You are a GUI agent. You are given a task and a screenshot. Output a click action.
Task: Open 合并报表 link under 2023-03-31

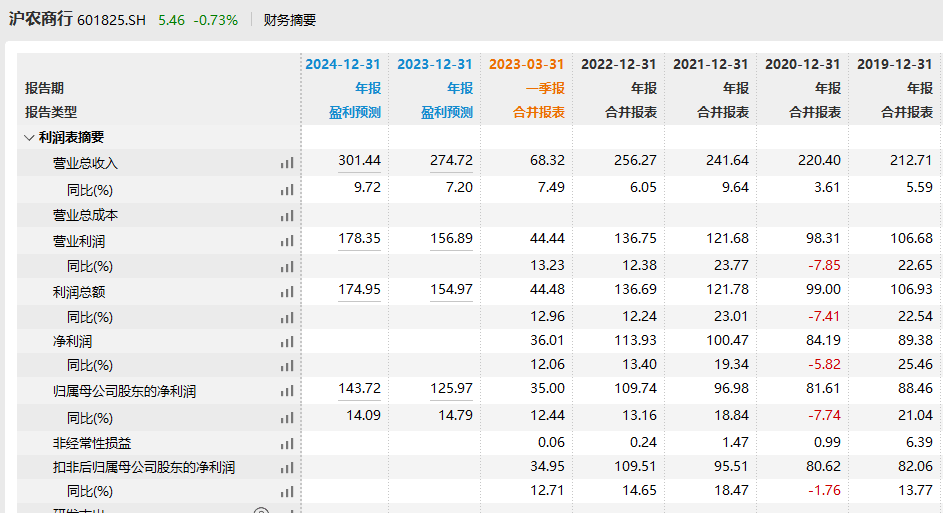[x=539, y=113]
